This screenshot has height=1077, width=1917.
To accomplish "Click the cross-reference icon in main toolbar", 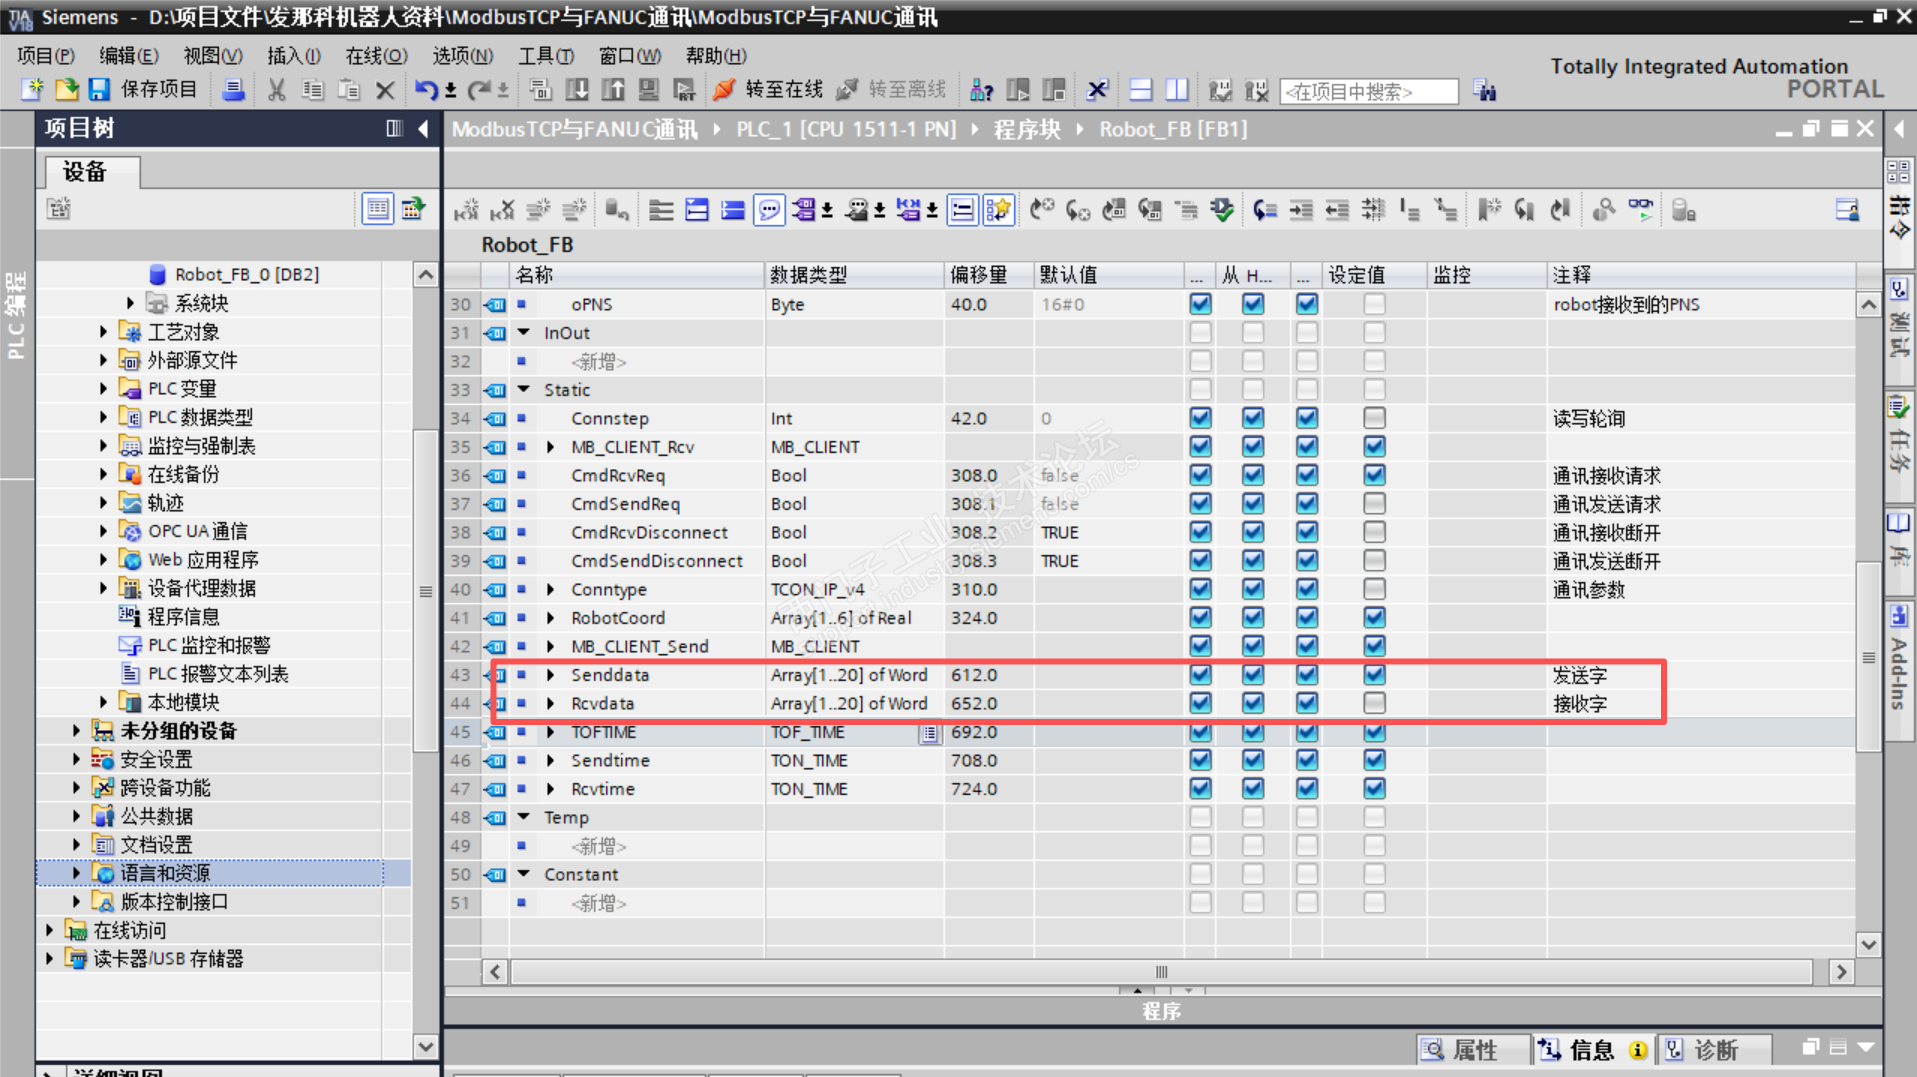I will point(1097,90).
